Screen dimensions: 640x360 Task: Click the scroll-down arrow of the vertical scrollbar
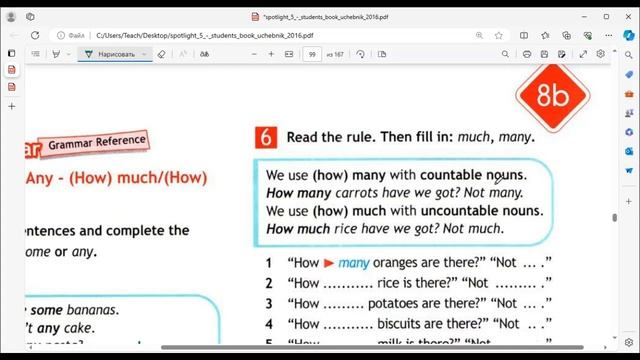coord(614,338)
